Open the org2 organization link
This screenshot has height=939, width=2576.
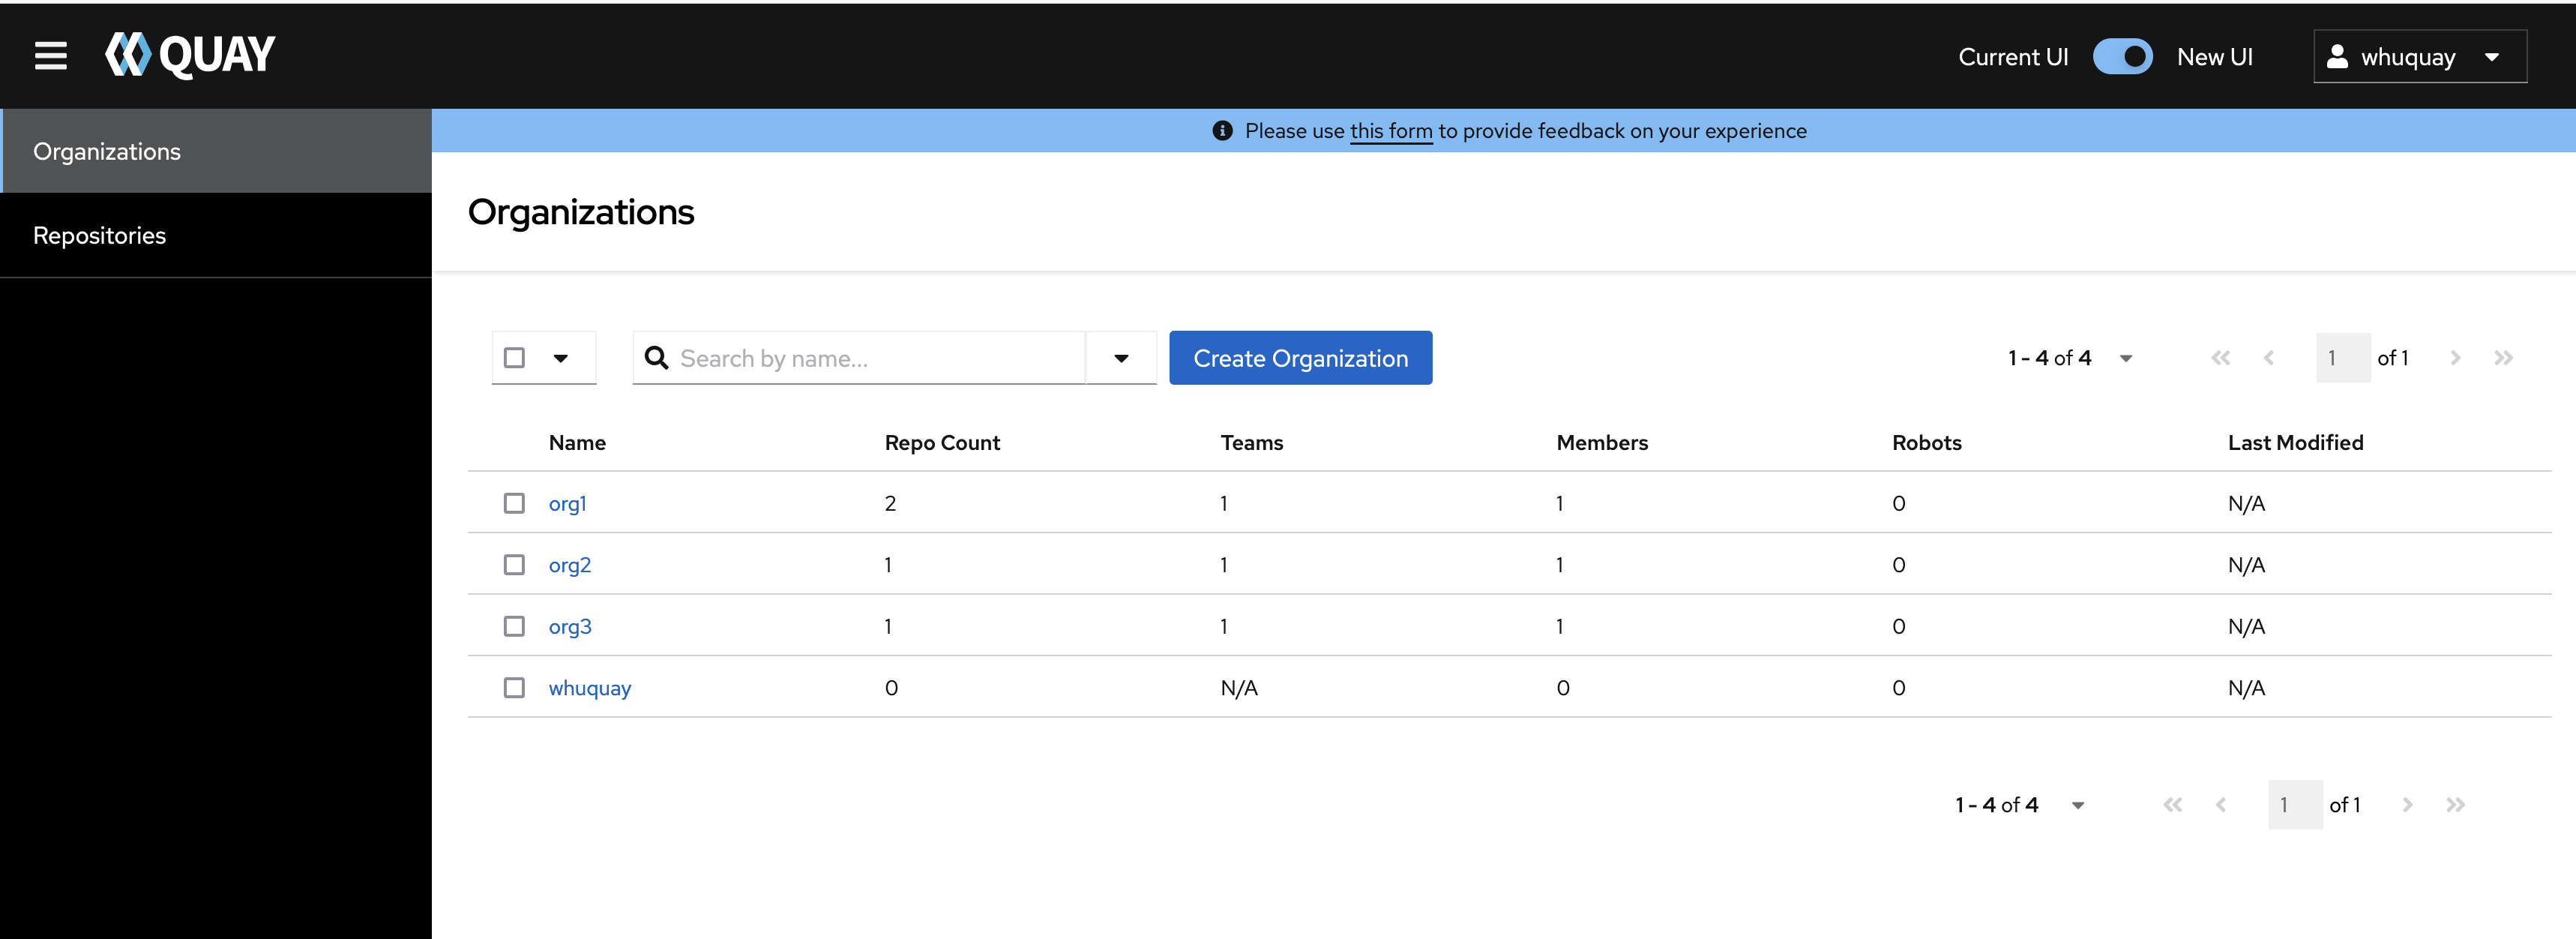pyautogui.click(x=569, y=565)
